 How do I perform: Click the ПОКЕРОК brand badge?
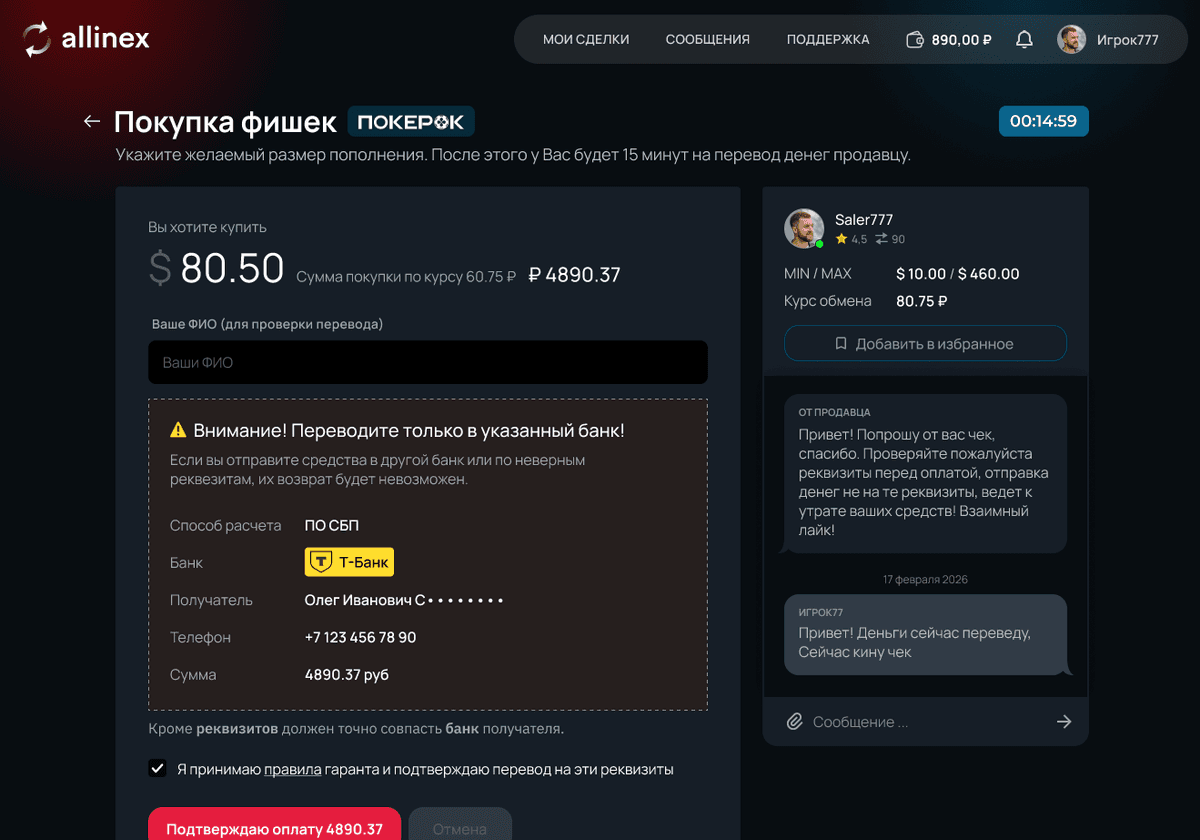pyautogui.click(x=411, y=121)
